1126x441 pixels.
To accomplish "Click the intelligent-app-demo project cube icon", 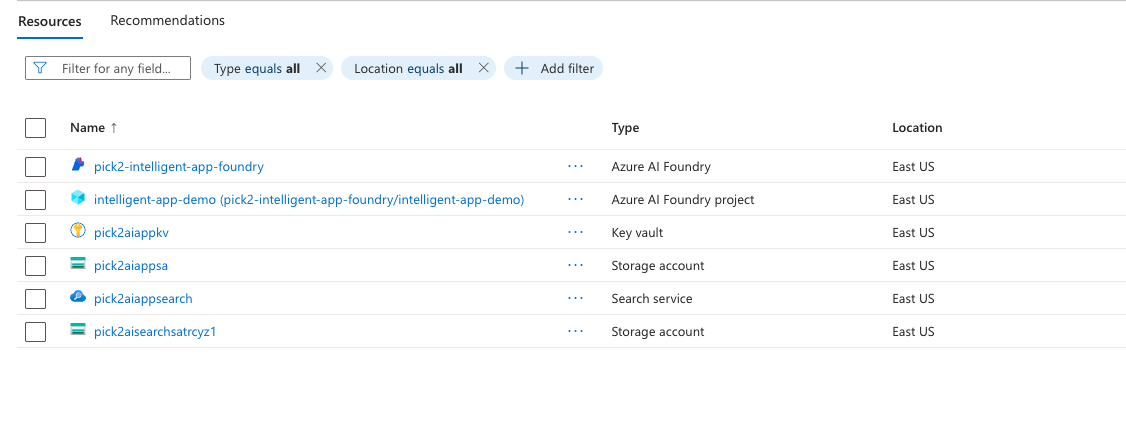I will click(78, 199).
